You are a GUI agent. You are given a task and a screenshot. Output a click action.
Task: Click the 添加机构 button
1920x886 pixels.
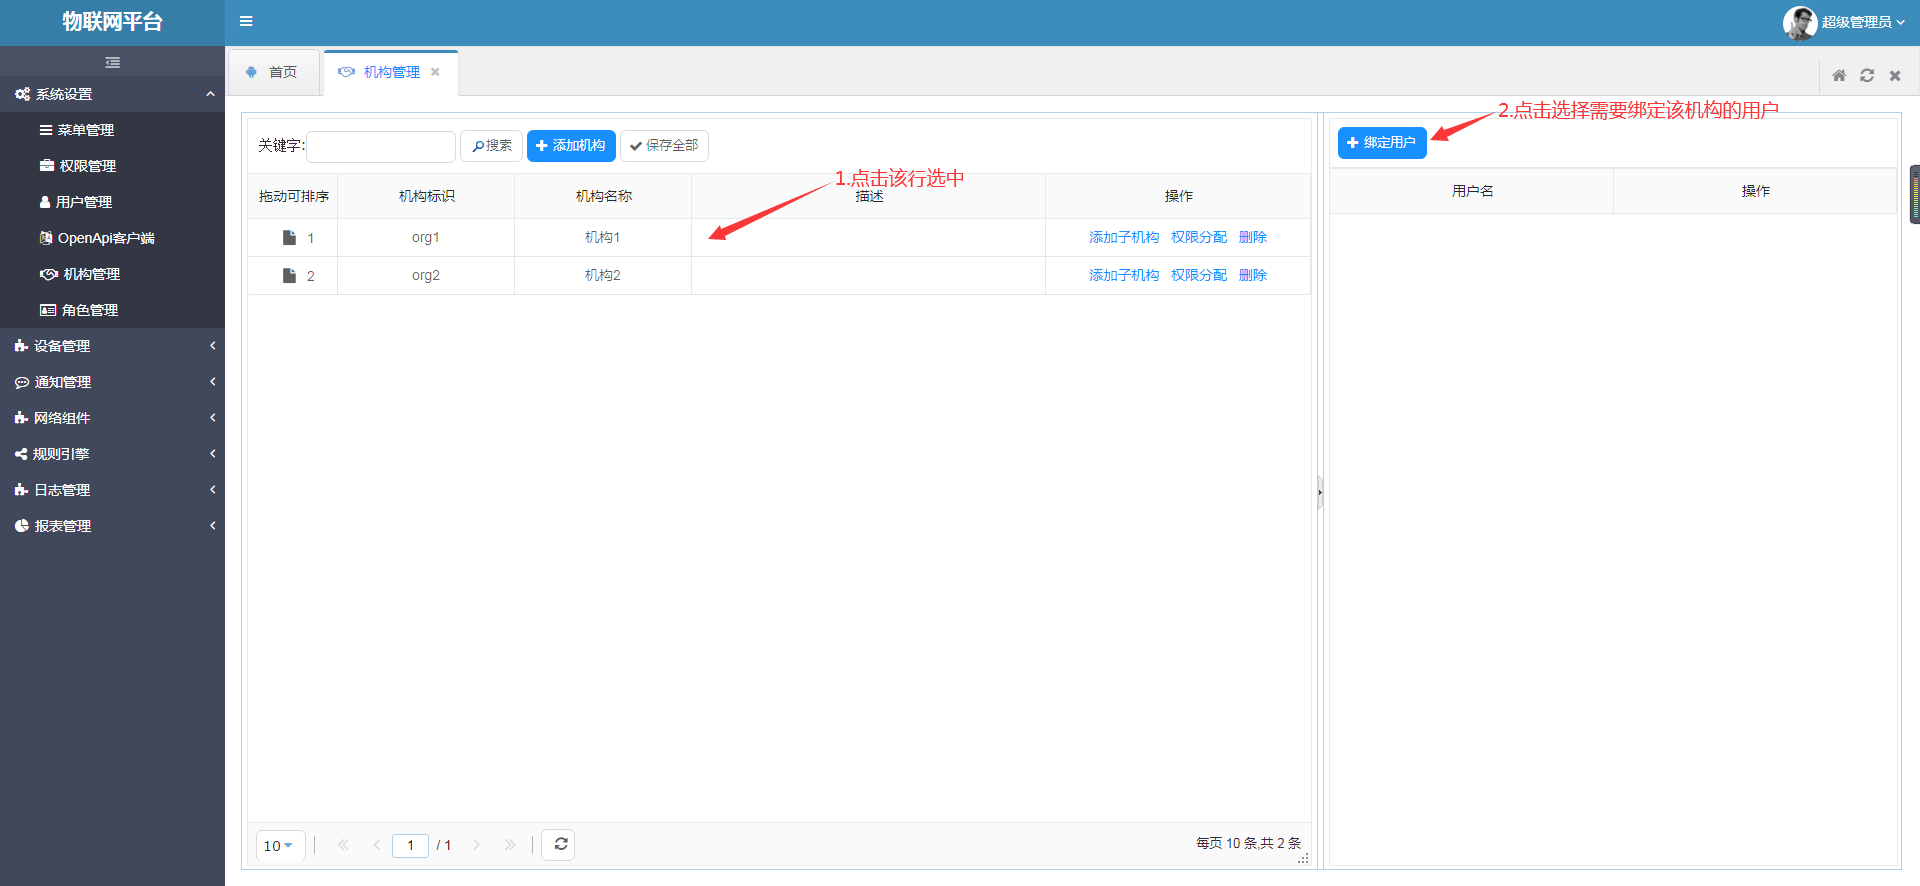pos(571,146)
